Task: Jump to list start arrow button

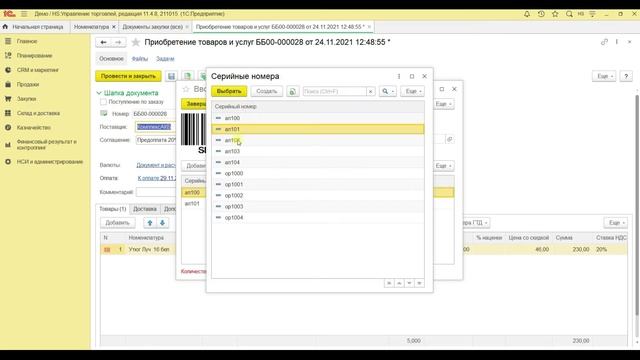Action: (389, 283)
